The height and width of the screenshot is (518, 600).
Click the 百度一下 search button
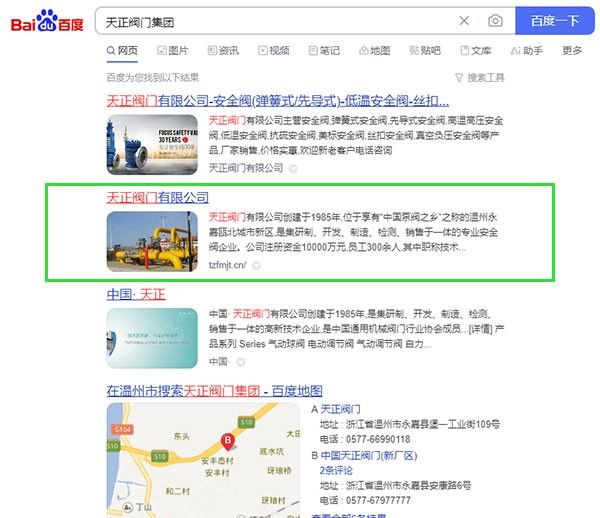(x=554, y=21)
